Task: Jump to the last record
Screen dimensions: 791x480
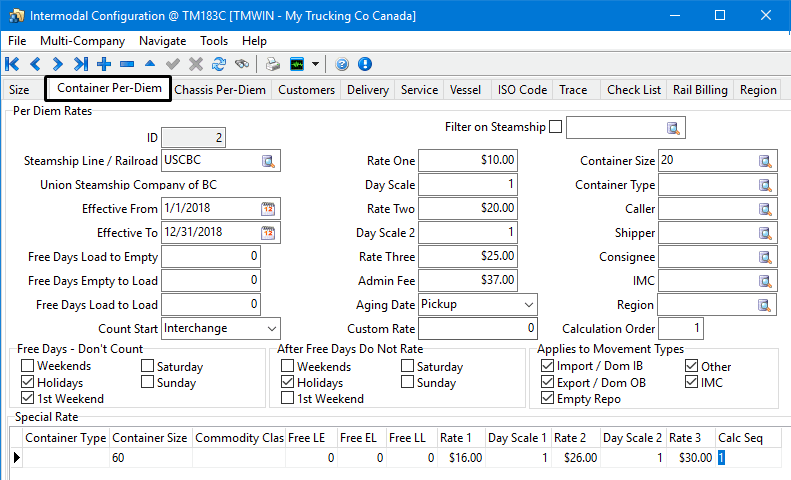Action: [80, 64]
